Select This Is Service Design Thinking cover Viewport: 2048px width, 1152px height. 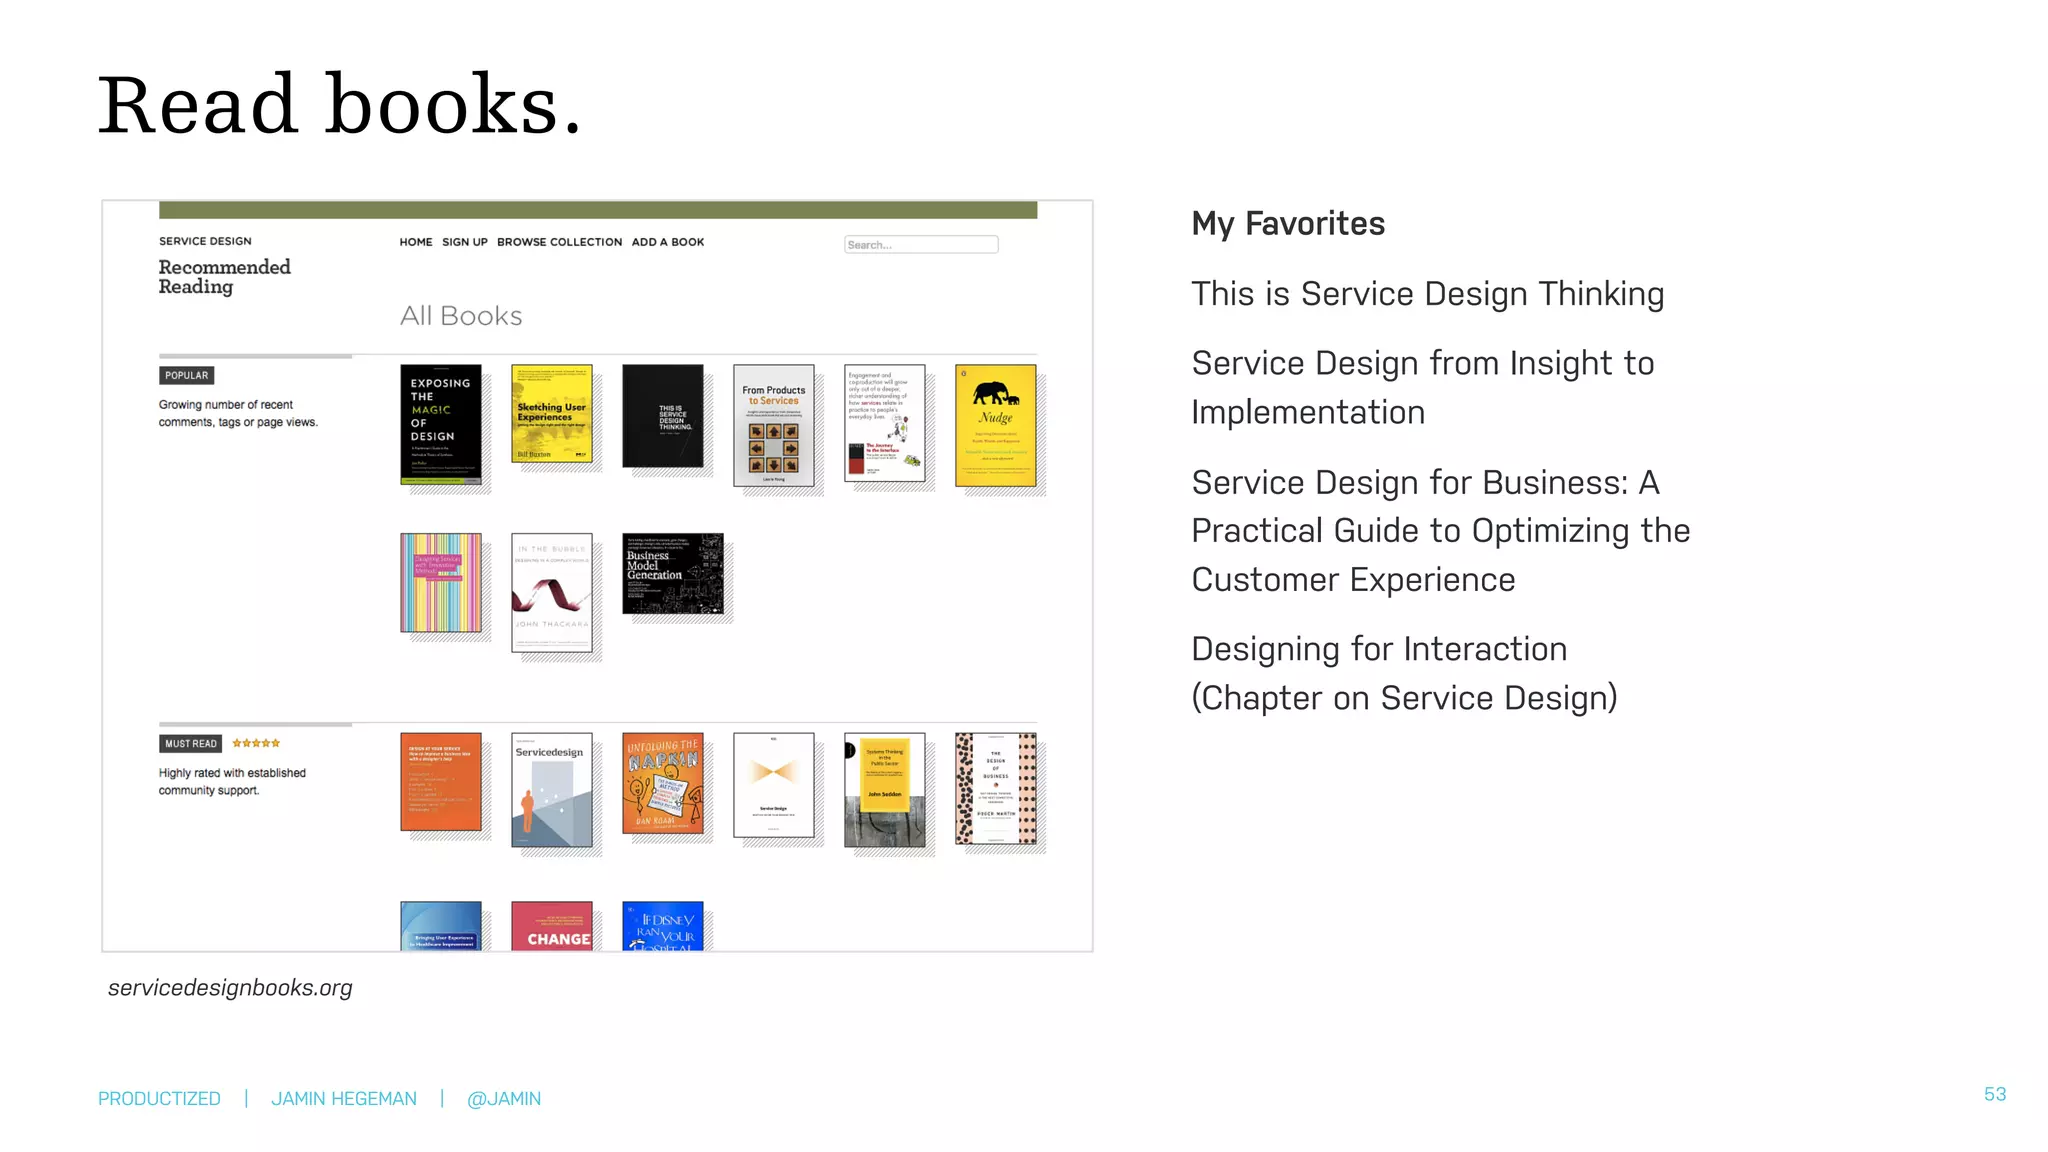click(x=663, y=416)
